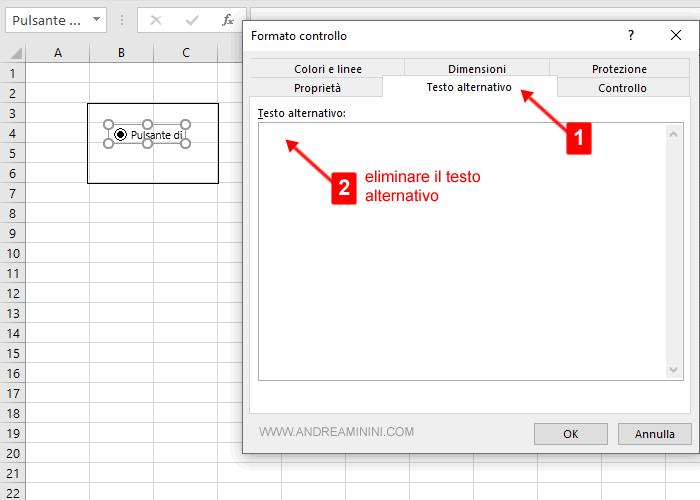Click the Annulla button

coord(654,434)
